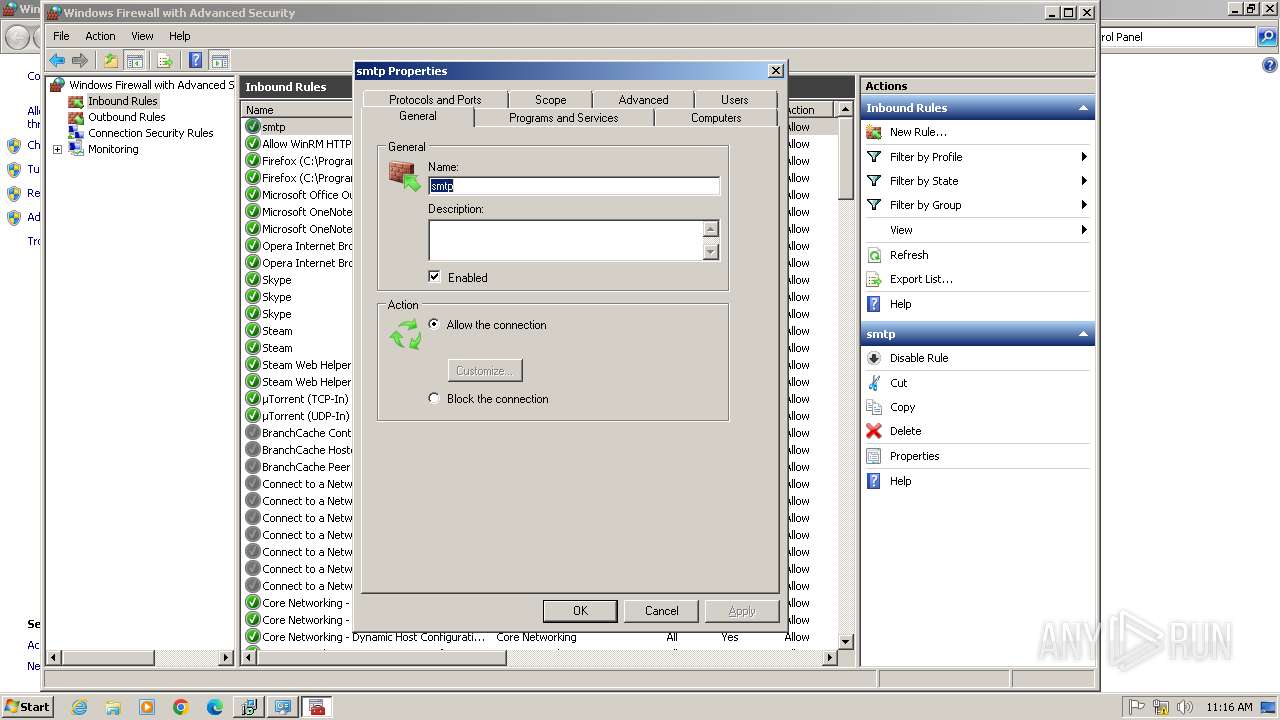Click the Help icon under smtp section
Viewport: 1280px width, 720px height.
pos(874,481)
